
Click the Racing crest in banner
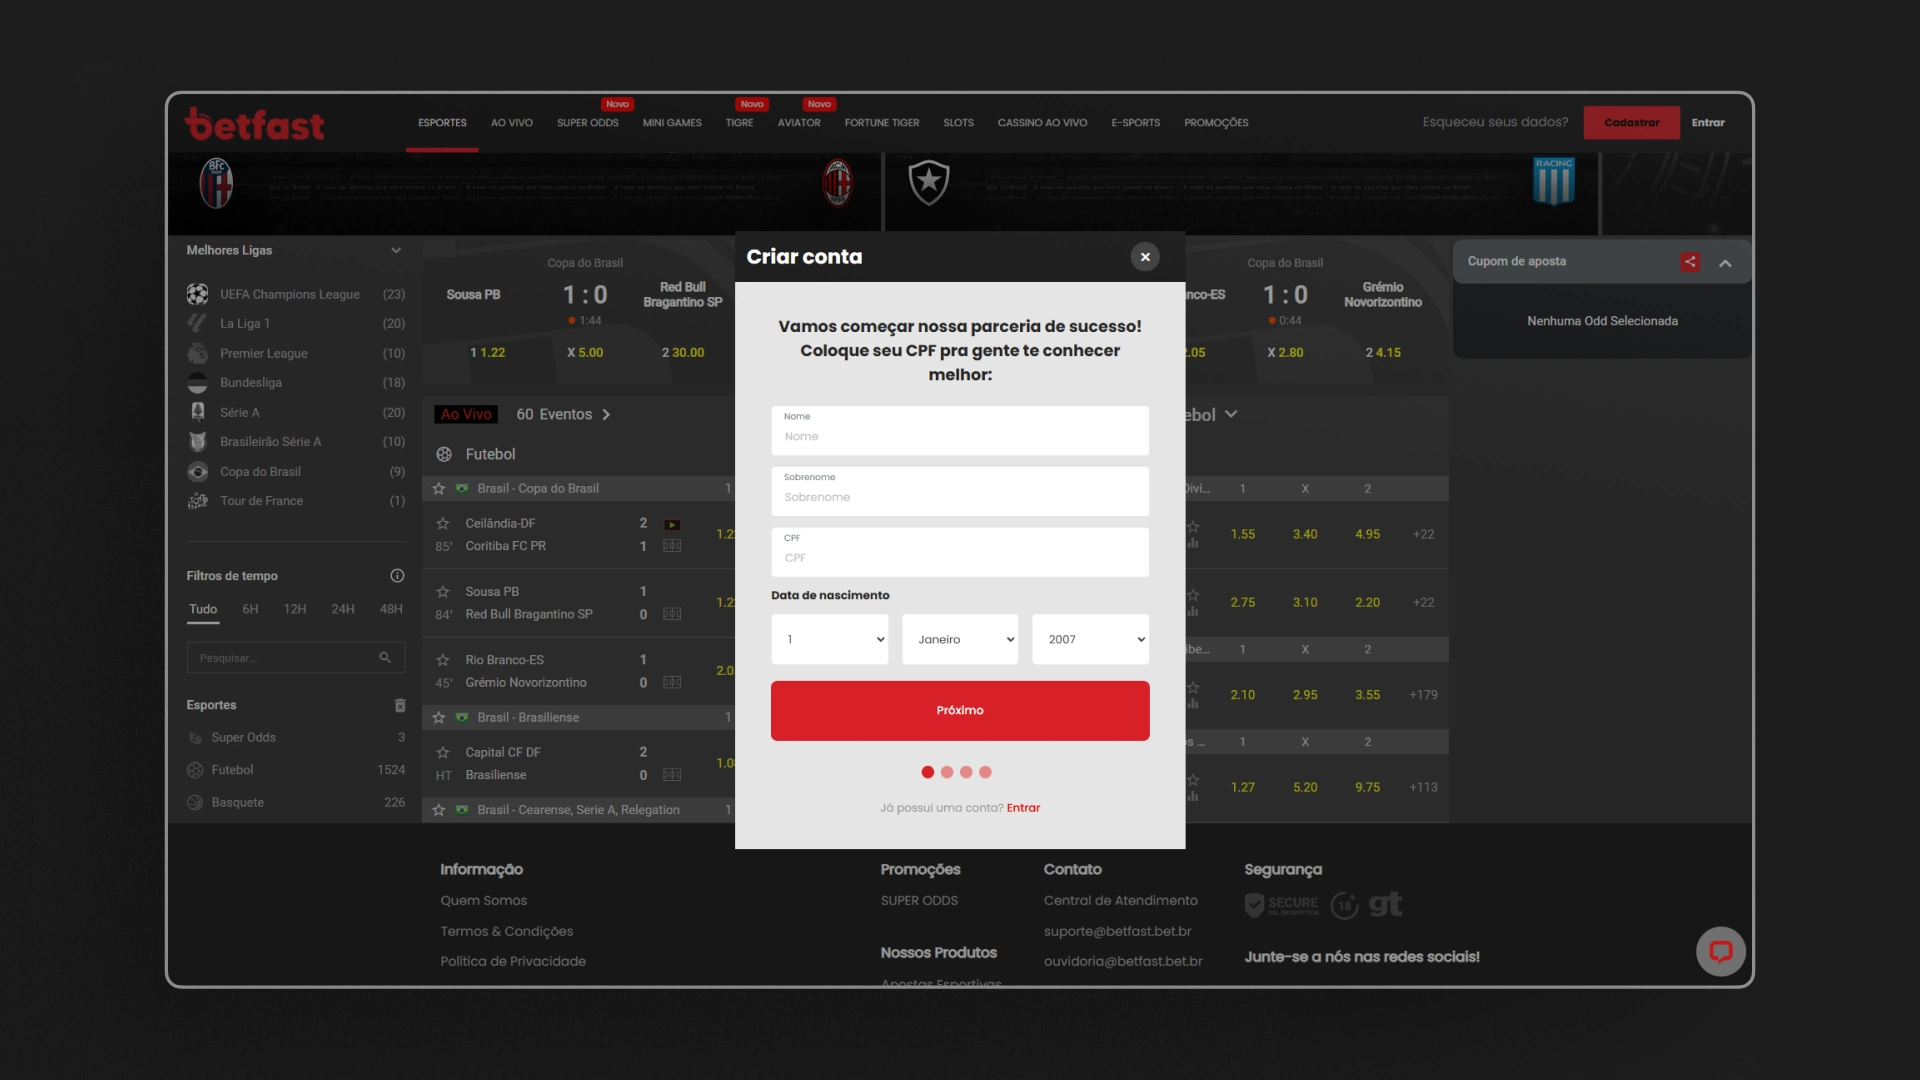[1554, 181]
